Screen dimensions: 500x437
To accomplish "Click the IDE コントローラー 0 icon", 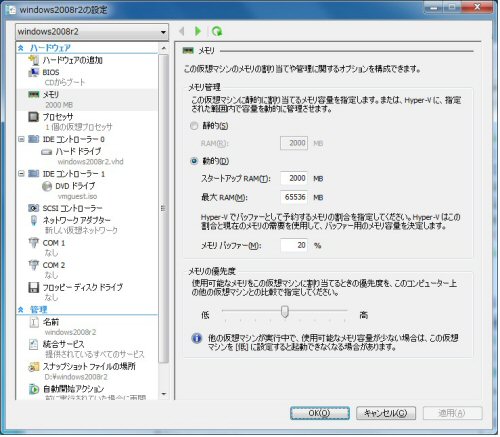I will [33, 139].
